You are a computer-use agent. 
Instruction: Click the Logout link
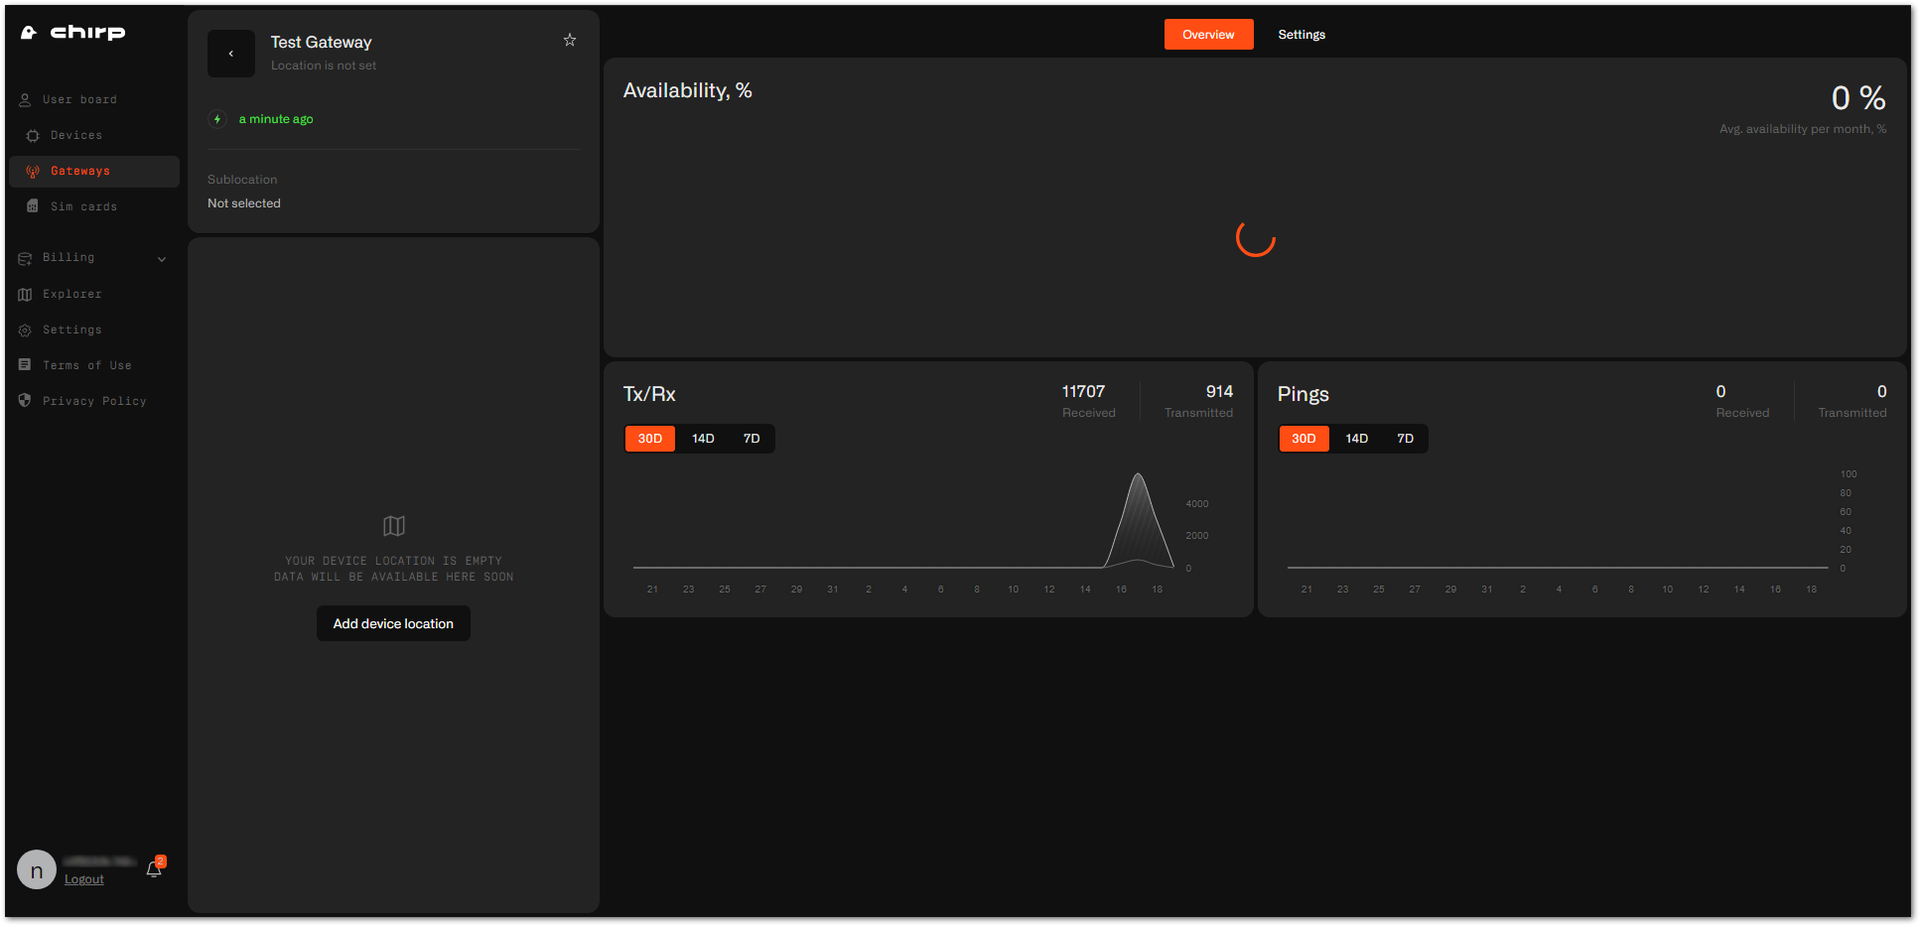point(84,880)
